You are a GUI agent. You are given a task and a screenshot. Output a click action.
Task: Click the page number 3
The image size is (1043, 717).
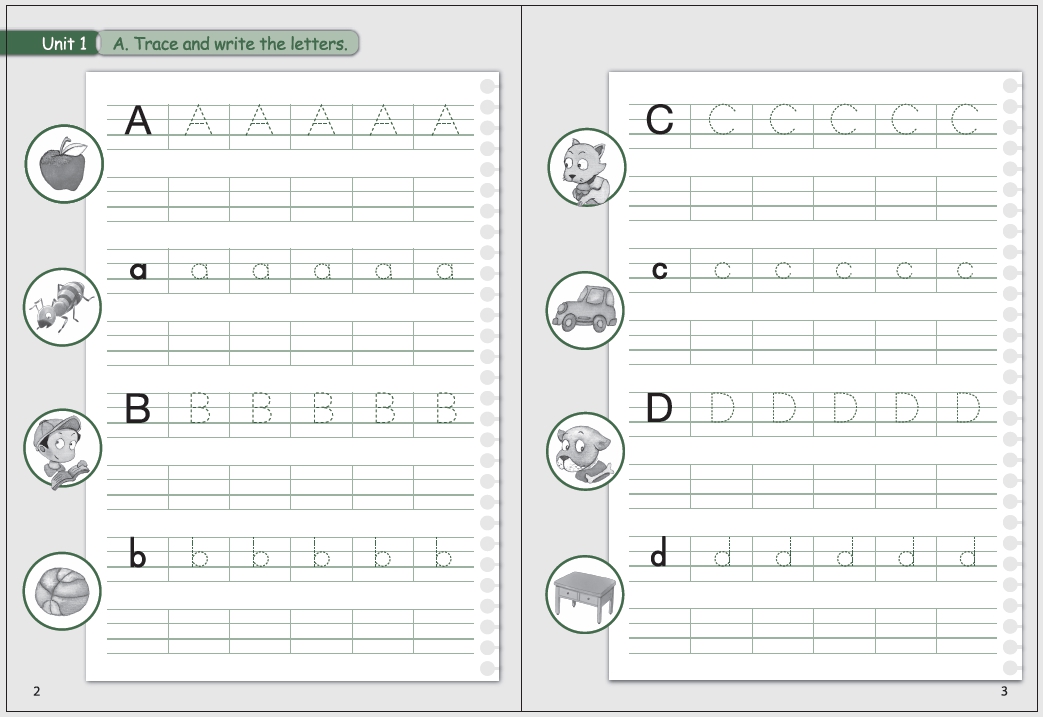(1004, 692)
